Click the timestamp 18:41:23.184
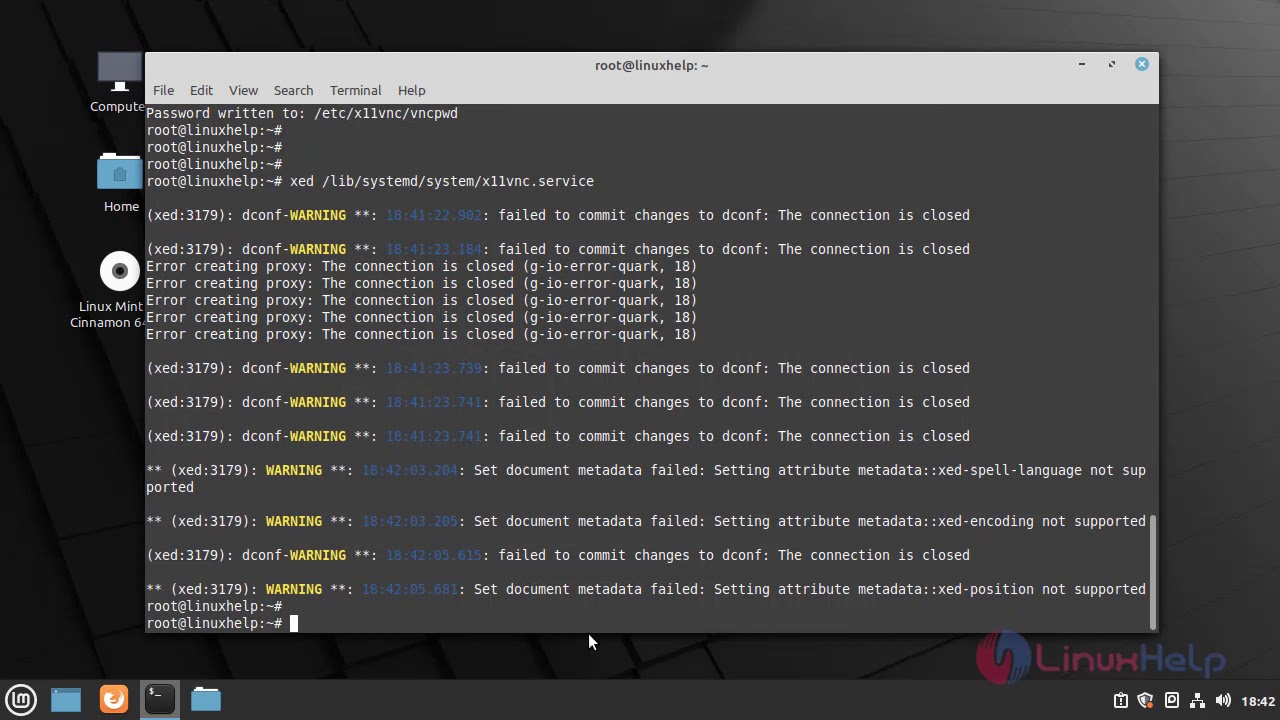Screen dimensions: 1280x720 click(433, 249)
